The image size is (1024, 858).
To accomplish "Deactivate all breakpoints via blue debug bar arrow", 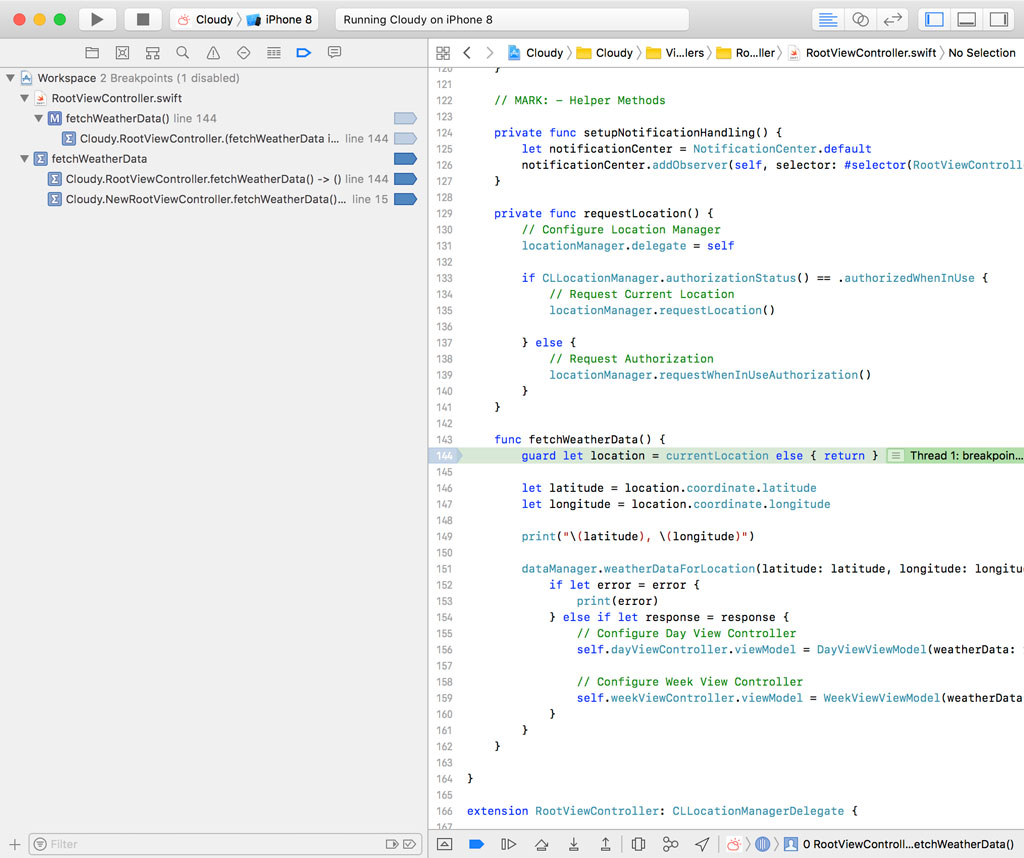I will click(x=476, y=844).
